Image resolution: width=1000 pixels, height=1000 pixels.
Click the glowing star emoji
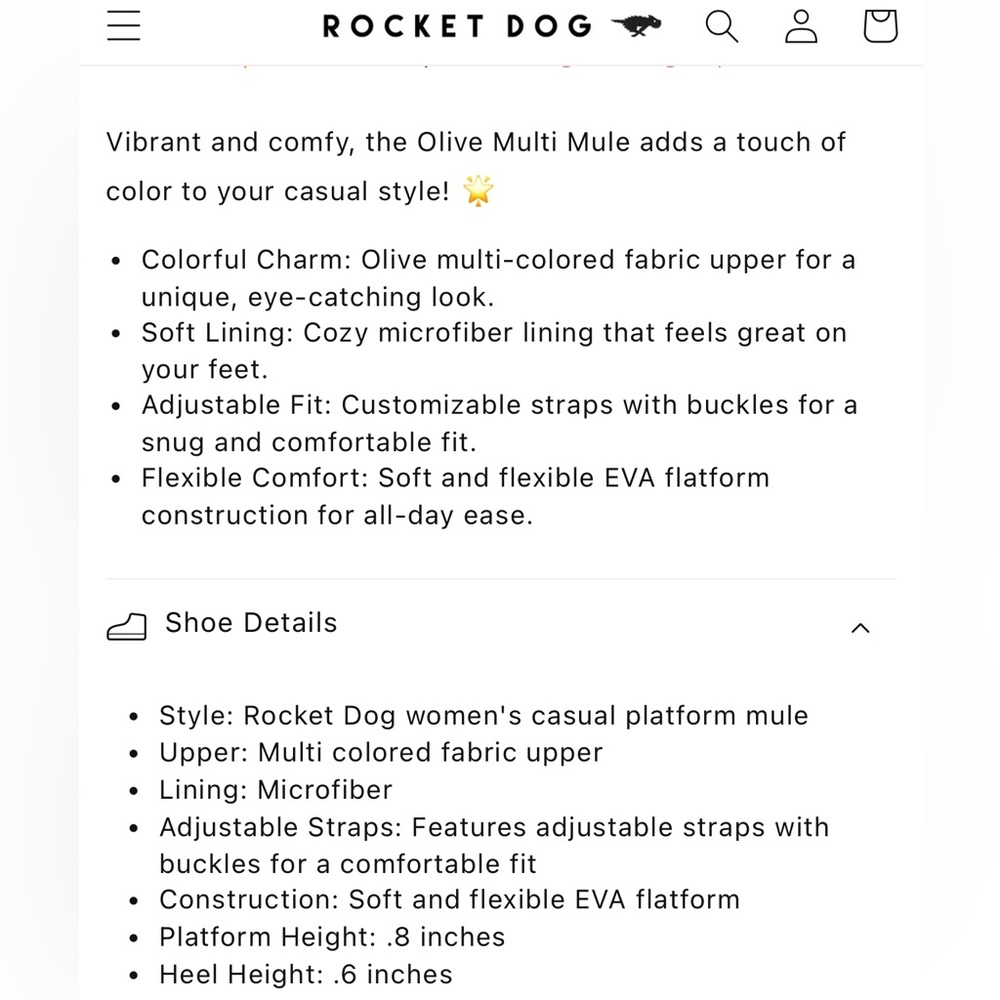point(478,191)
